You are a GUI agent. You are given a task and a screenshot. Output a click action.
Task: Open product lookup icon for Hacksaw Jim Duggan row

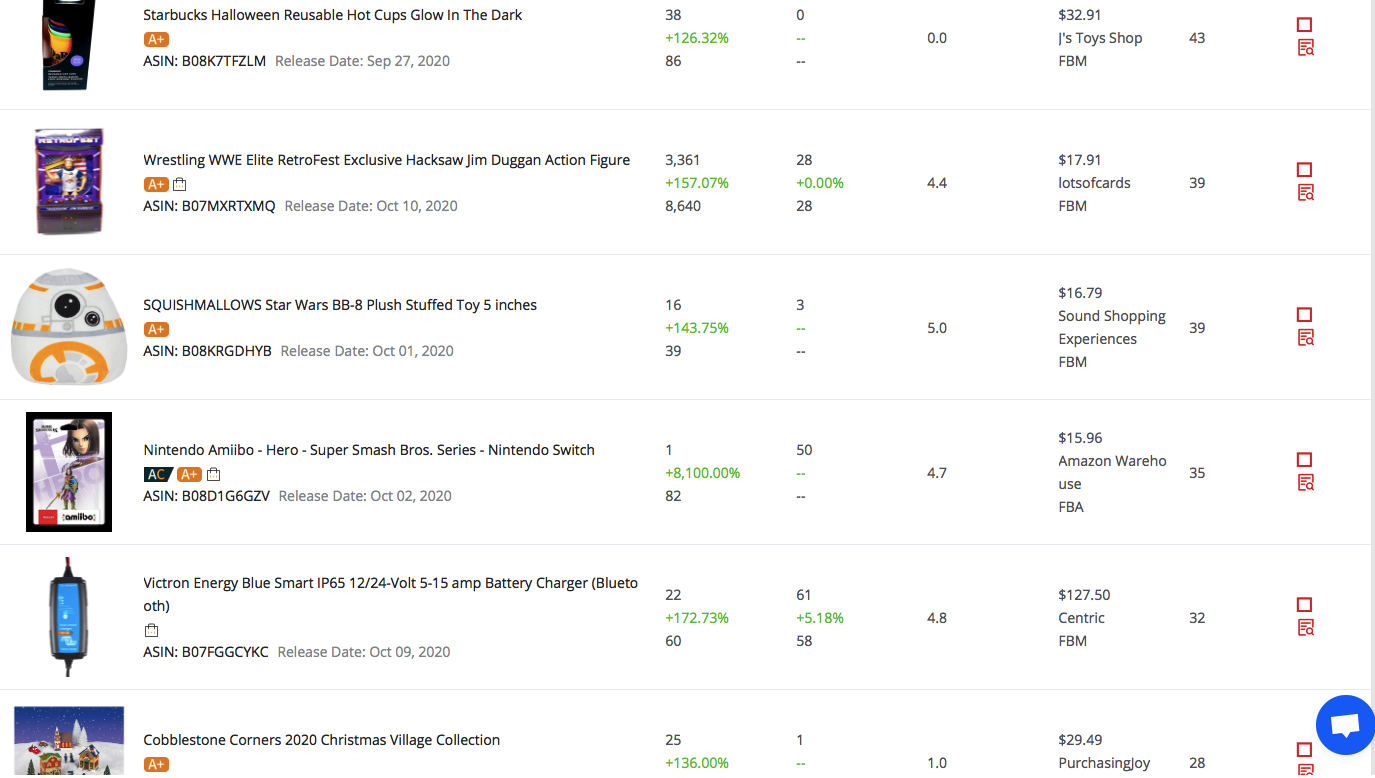1305,193
